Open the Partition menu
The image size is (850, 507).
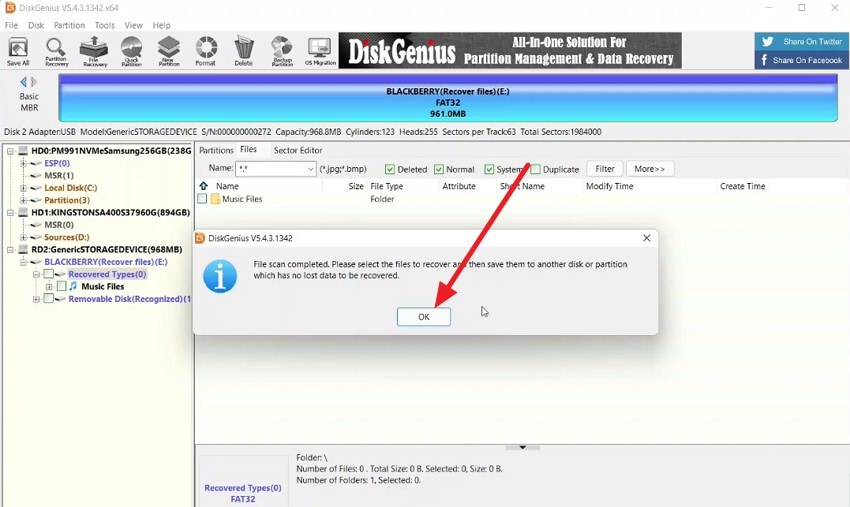[x=69, y=25]
